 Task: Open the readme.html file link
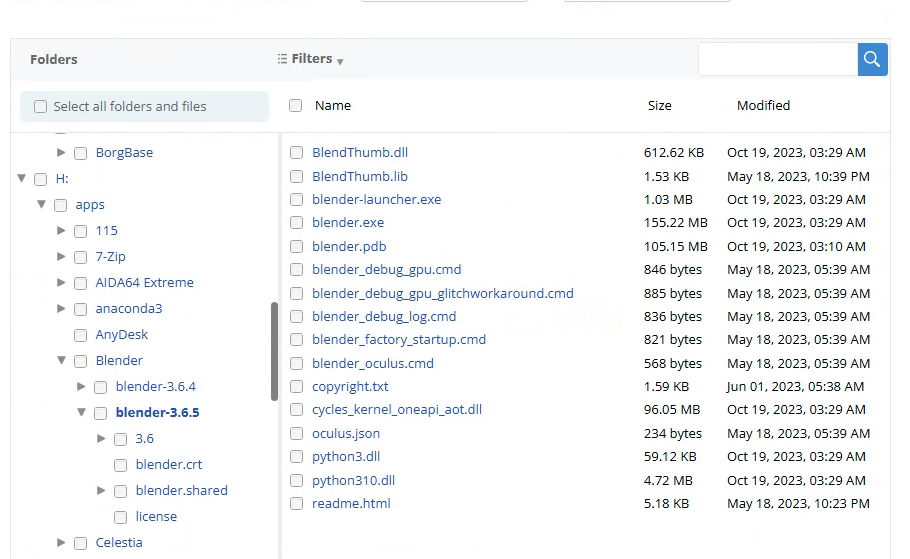point(351,504)
